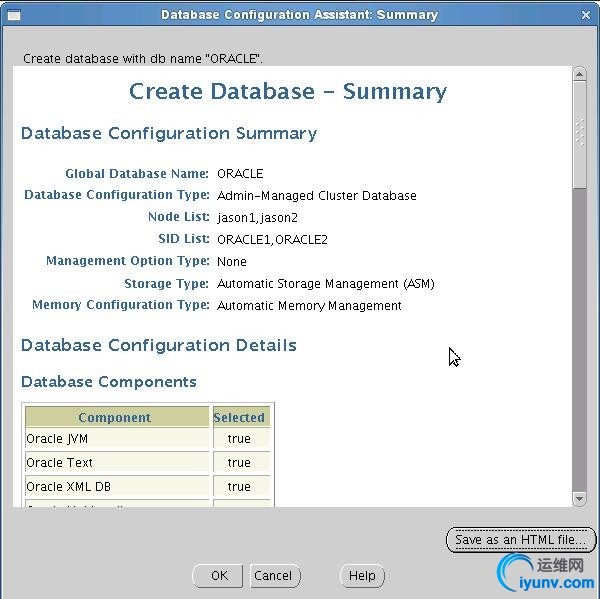Click the vertical scrollbar thumb
The width and height of the screenshot is (600, 599).
(579, 134)
